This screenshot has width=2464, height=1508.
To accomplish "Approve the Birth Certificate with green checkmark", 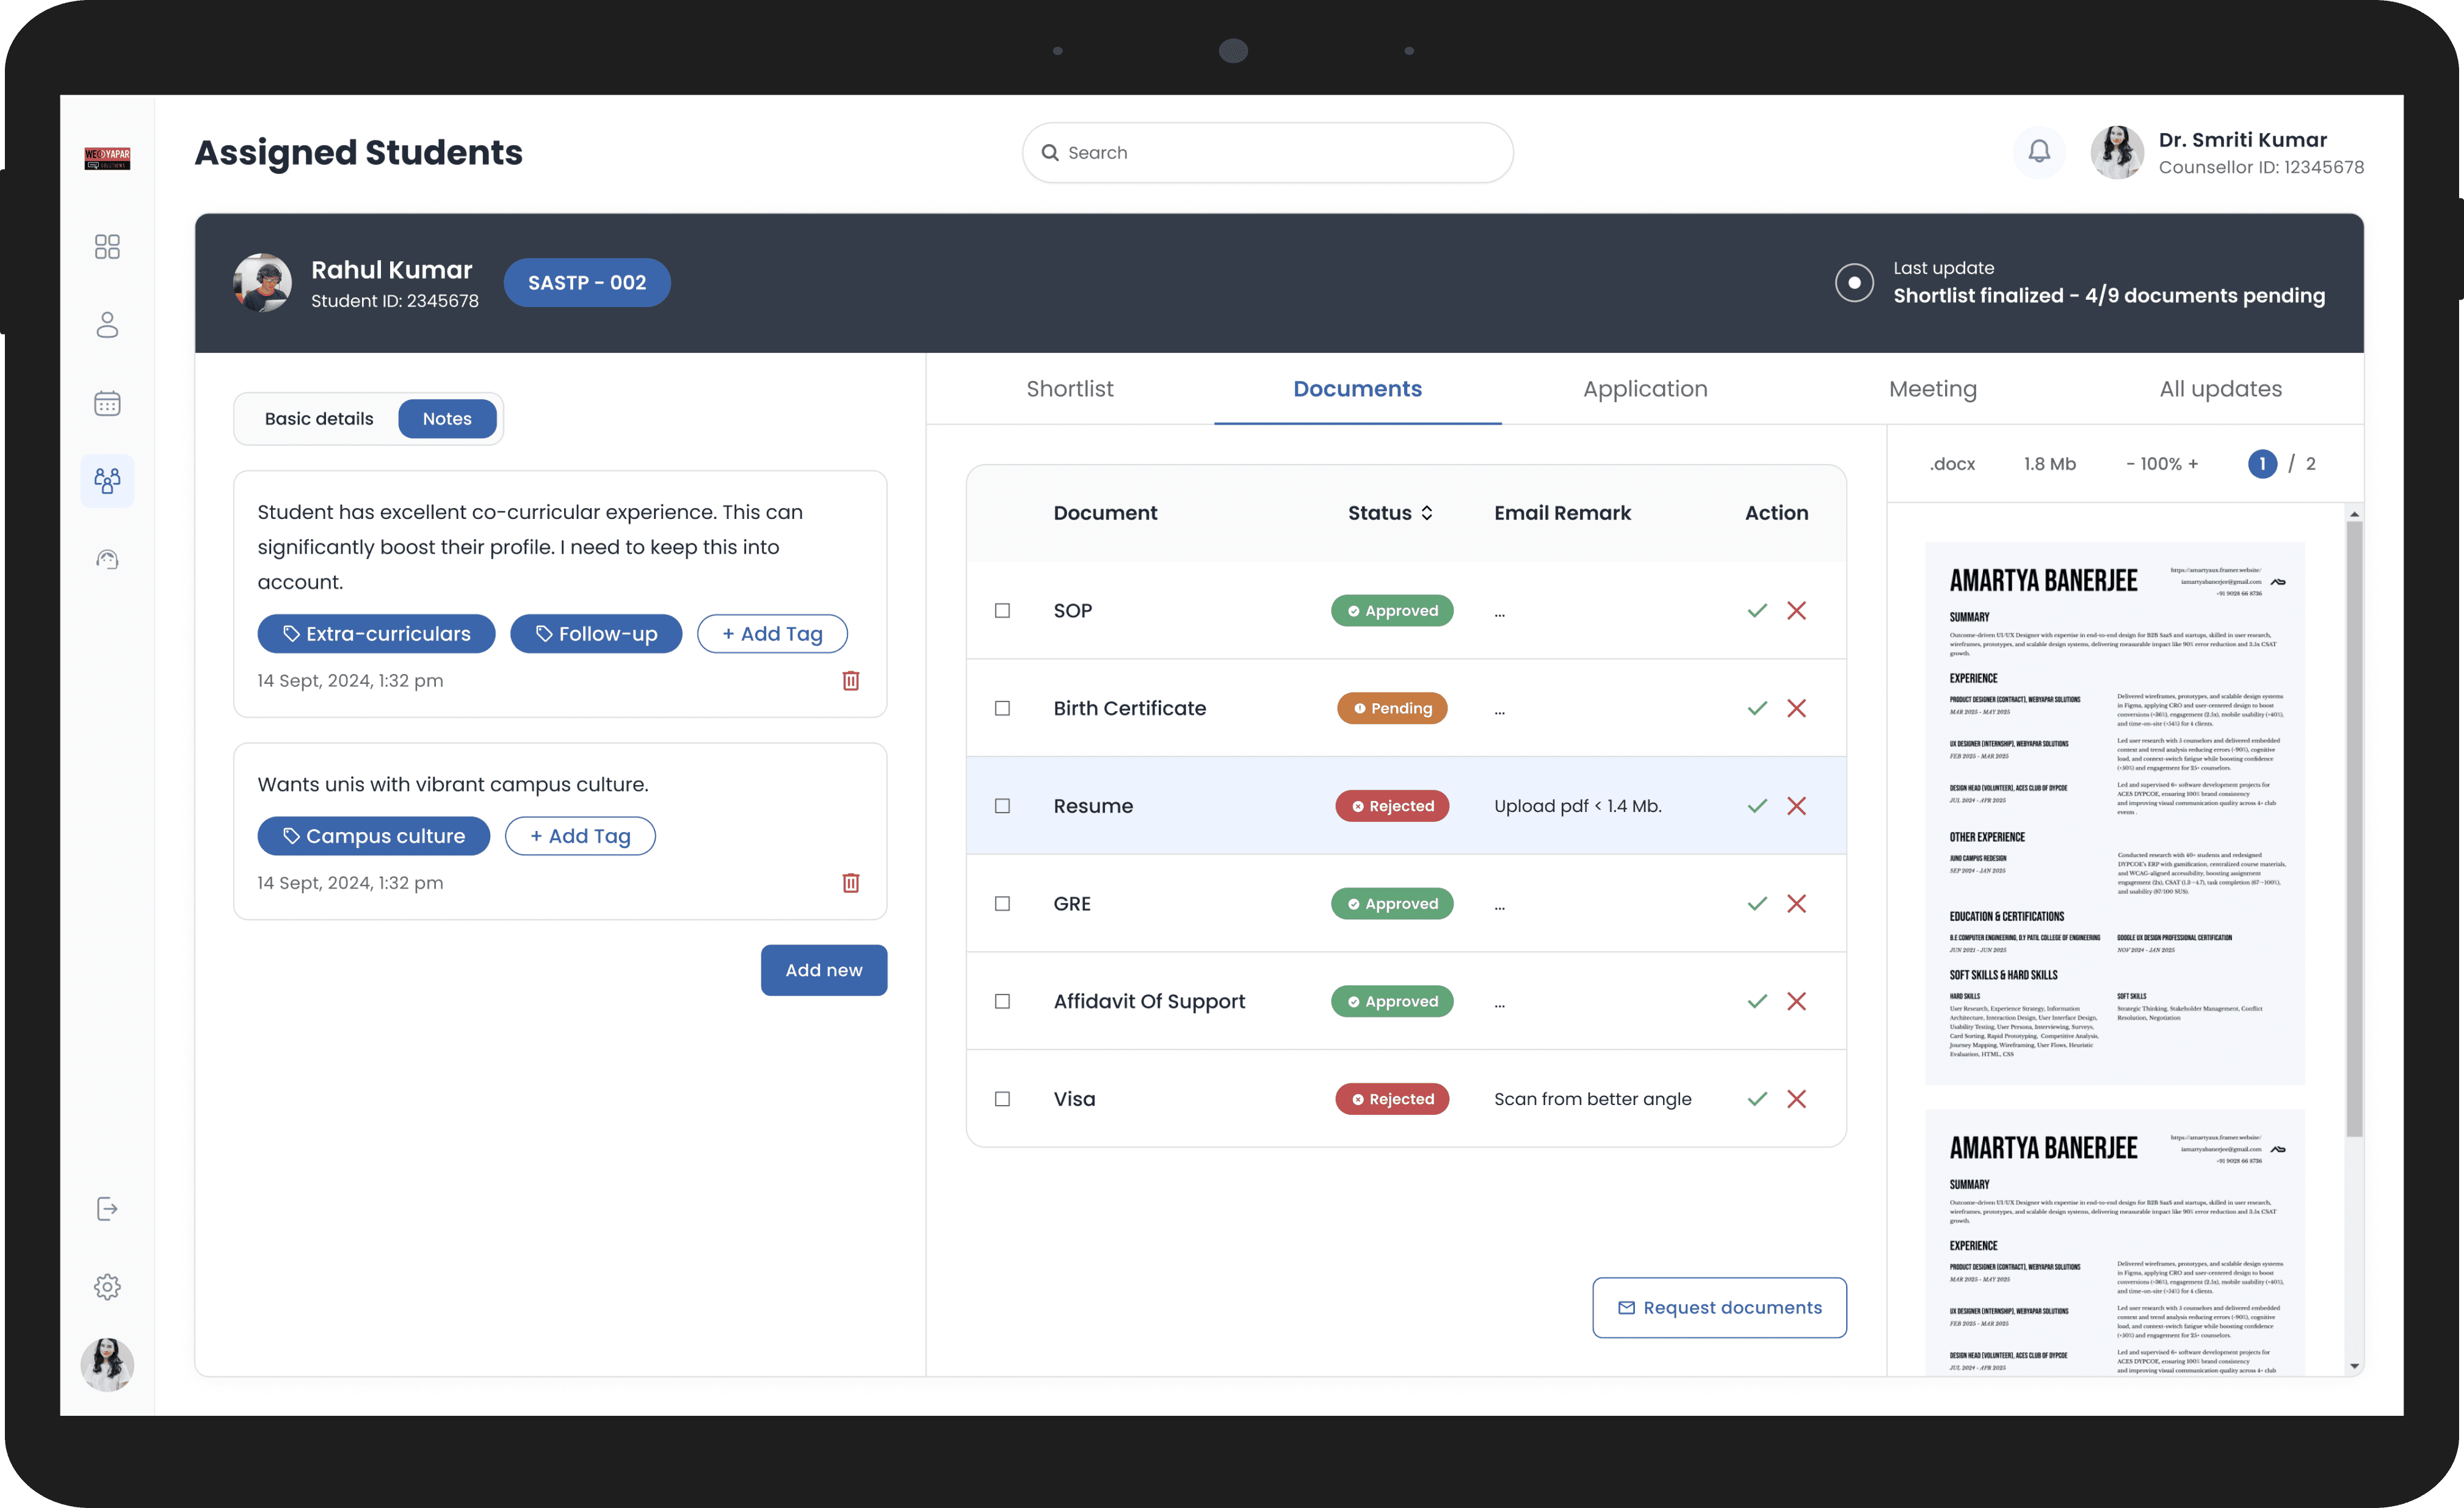I will point(1757,708).
